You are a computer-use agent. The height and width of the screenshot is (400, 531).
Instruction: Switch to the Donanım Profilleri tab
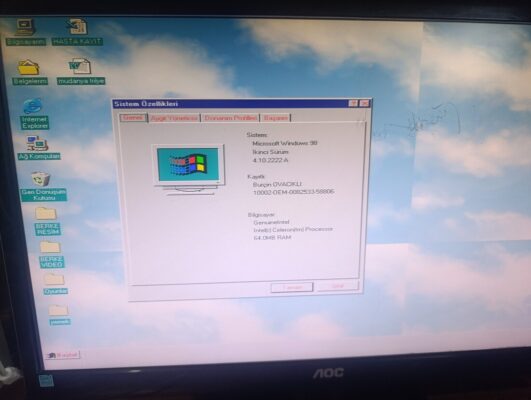(230, 118)
